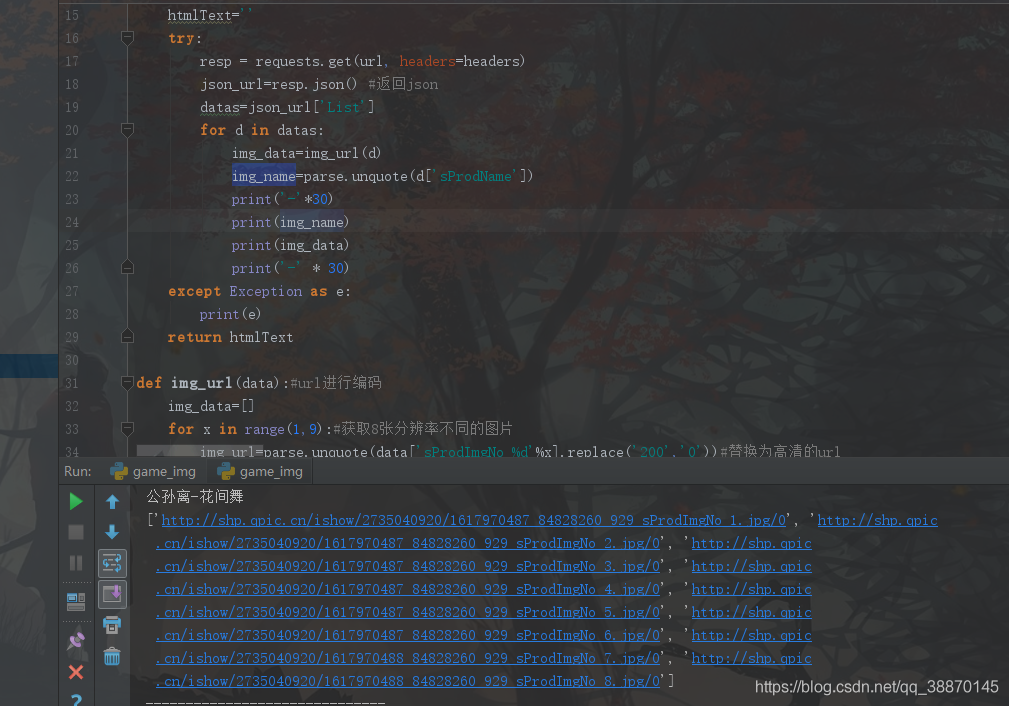Toggle the soft-wrap output button
Viewport: 1009px width, 706px height.
click(112, 563)
